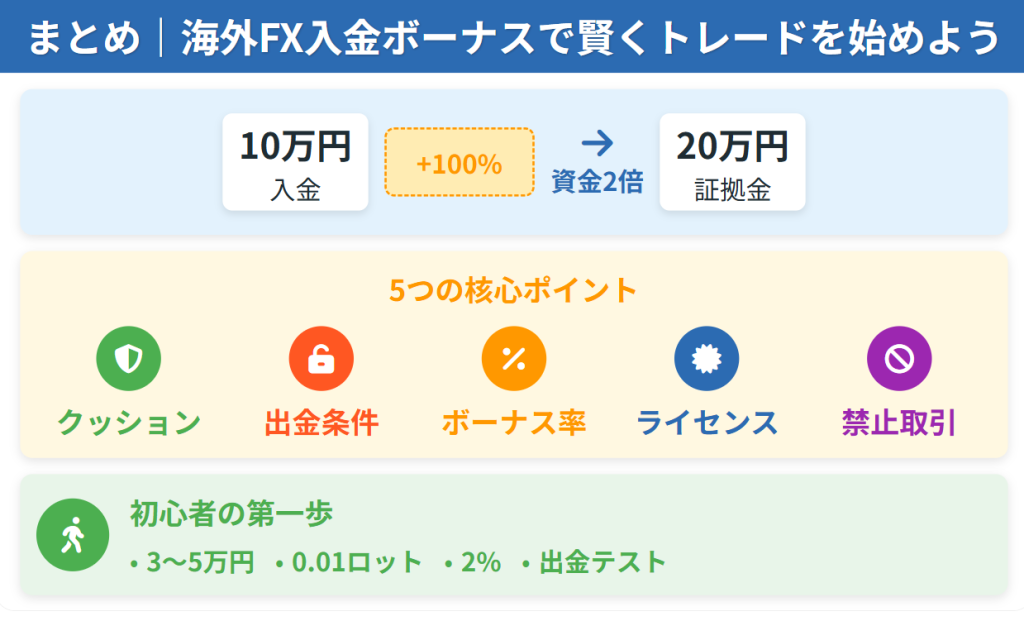1024x621 pixels.
Task: Click the 10万円 入金 card
Action: click(295, 162)
